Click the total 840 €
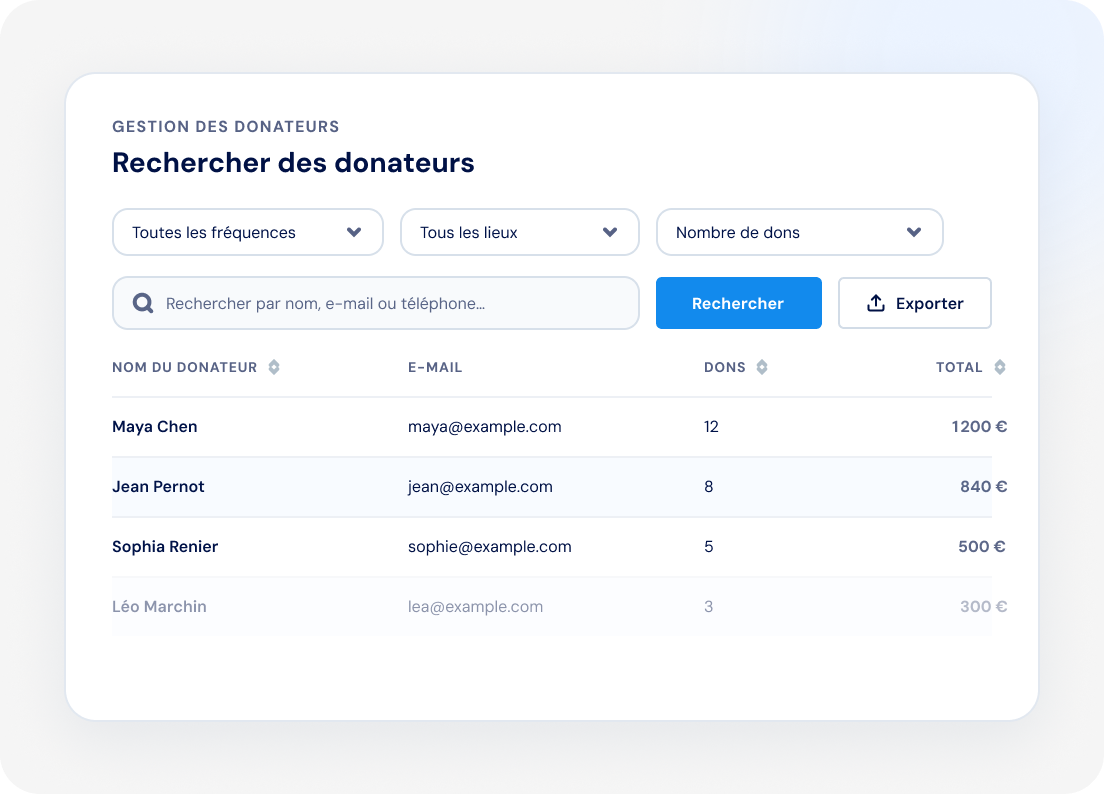This screenshot has width=1104, height=794. point(984,486)
